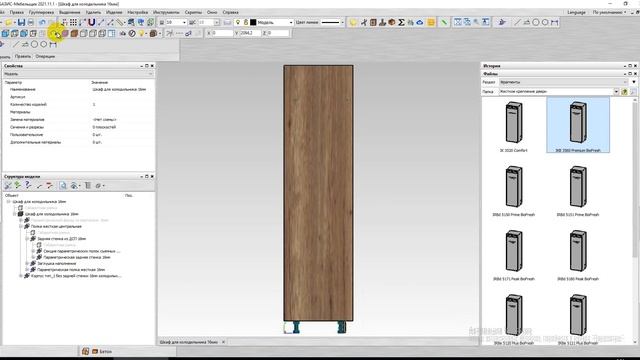
Task: Click the first blue 3D cube view icon
Action: pyautogui.click(x=5, y=33)
